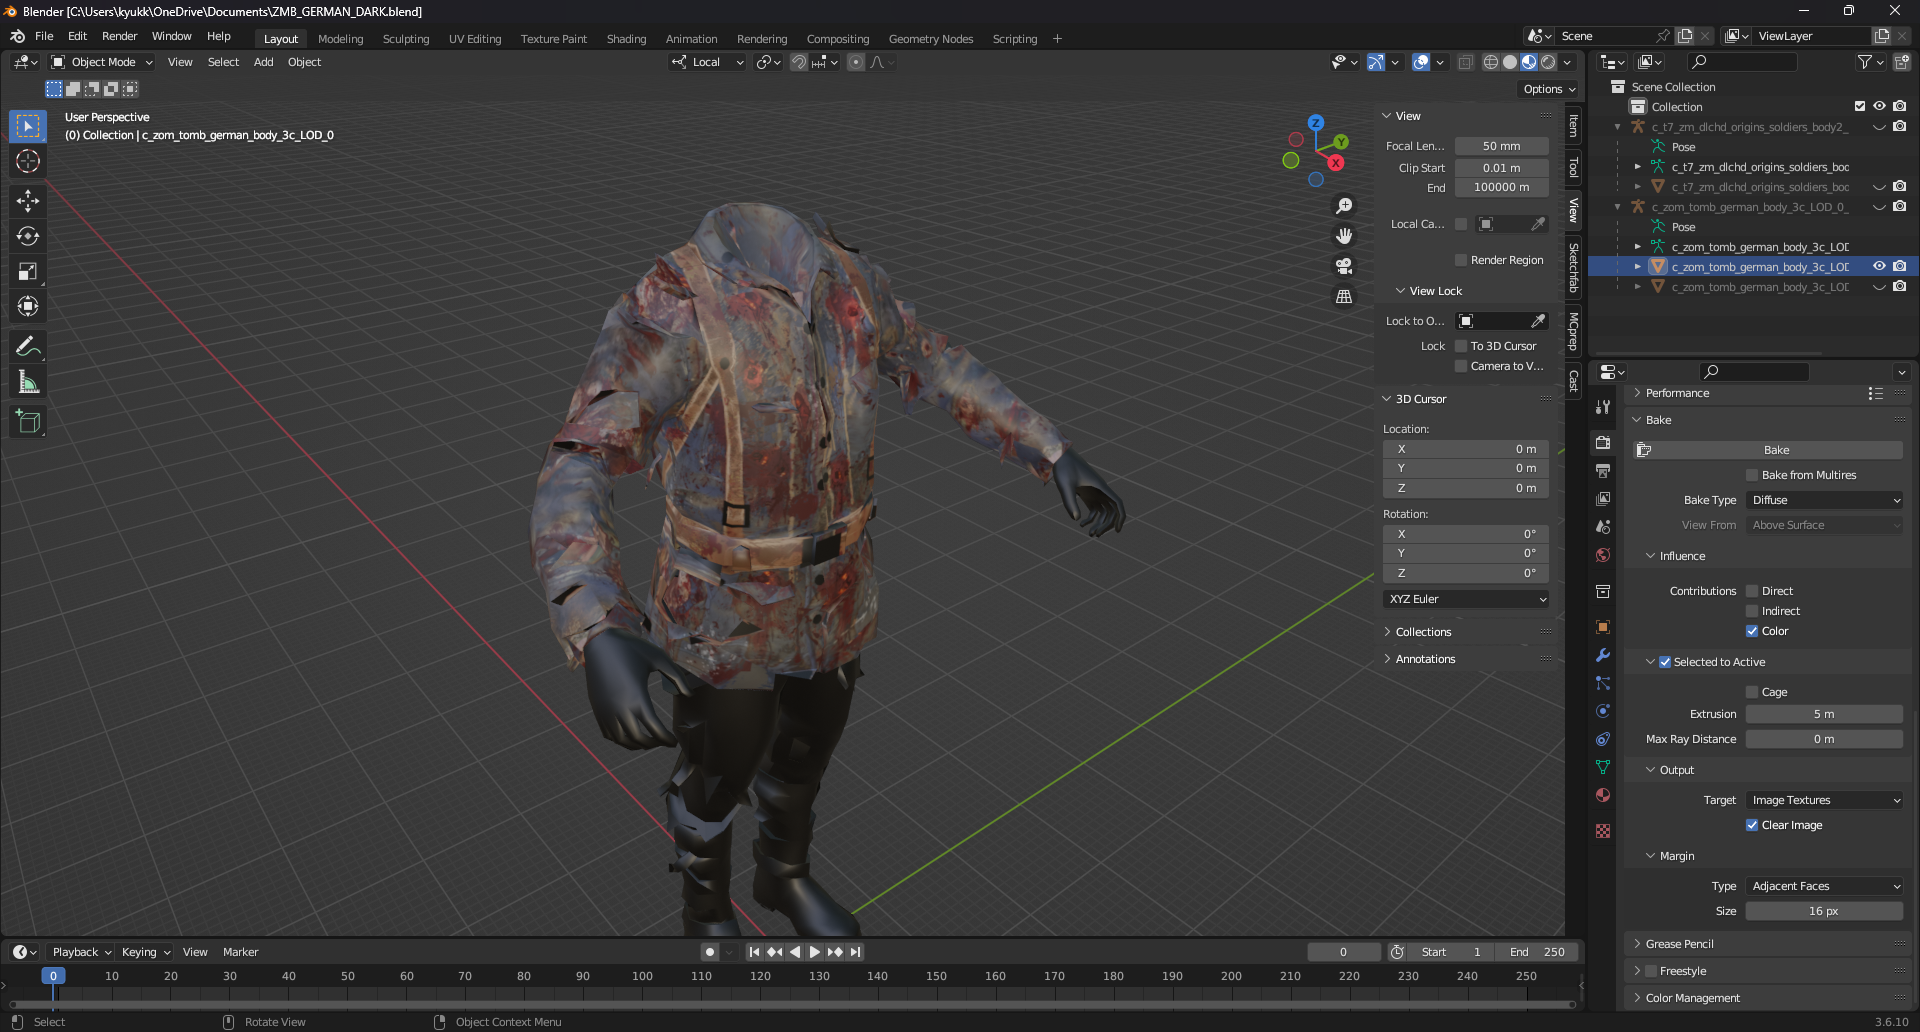Open the Texture properties checker icon

[x=1603, y=831]
